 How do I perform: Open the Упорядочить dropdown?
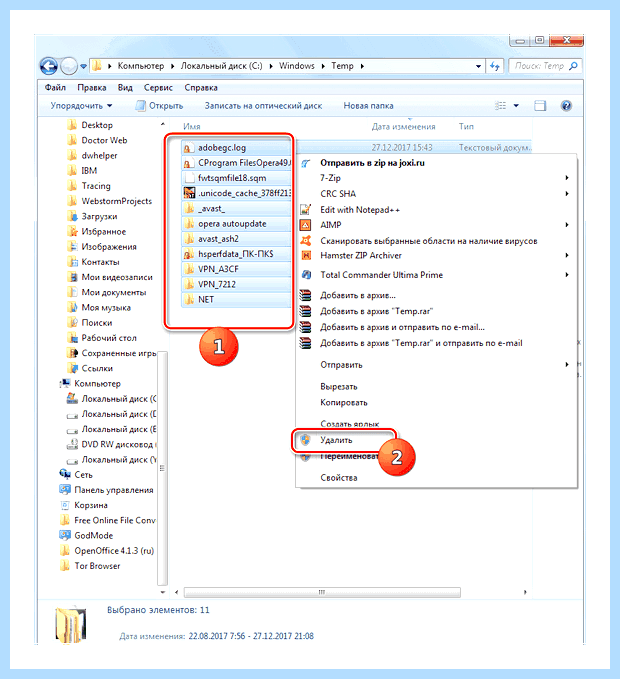[x=81, y=106]
